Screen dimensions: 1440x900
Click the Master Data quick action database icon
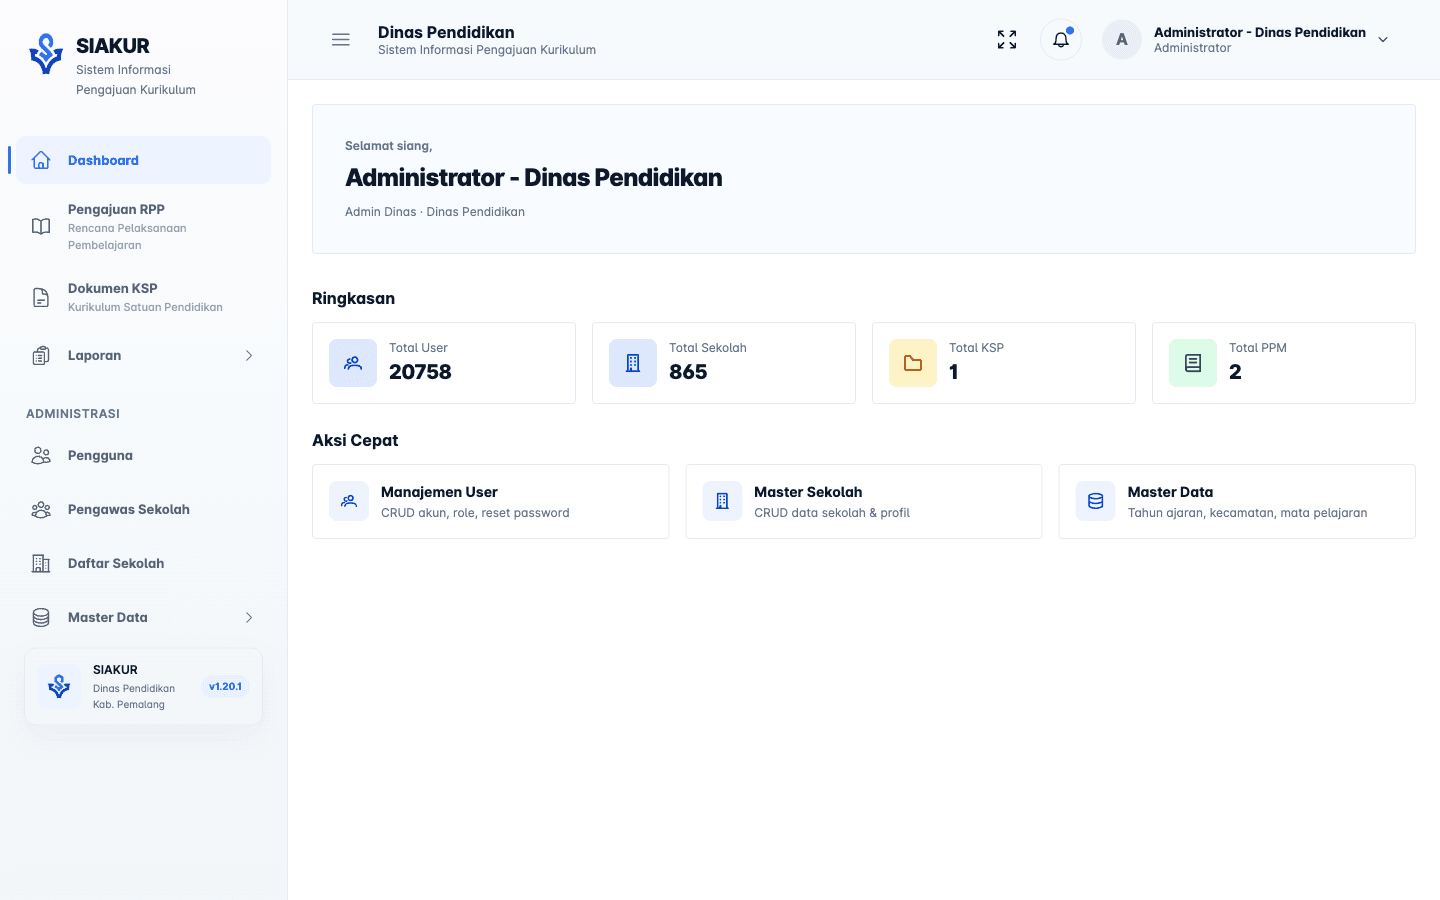click(x=1096, y=501)
